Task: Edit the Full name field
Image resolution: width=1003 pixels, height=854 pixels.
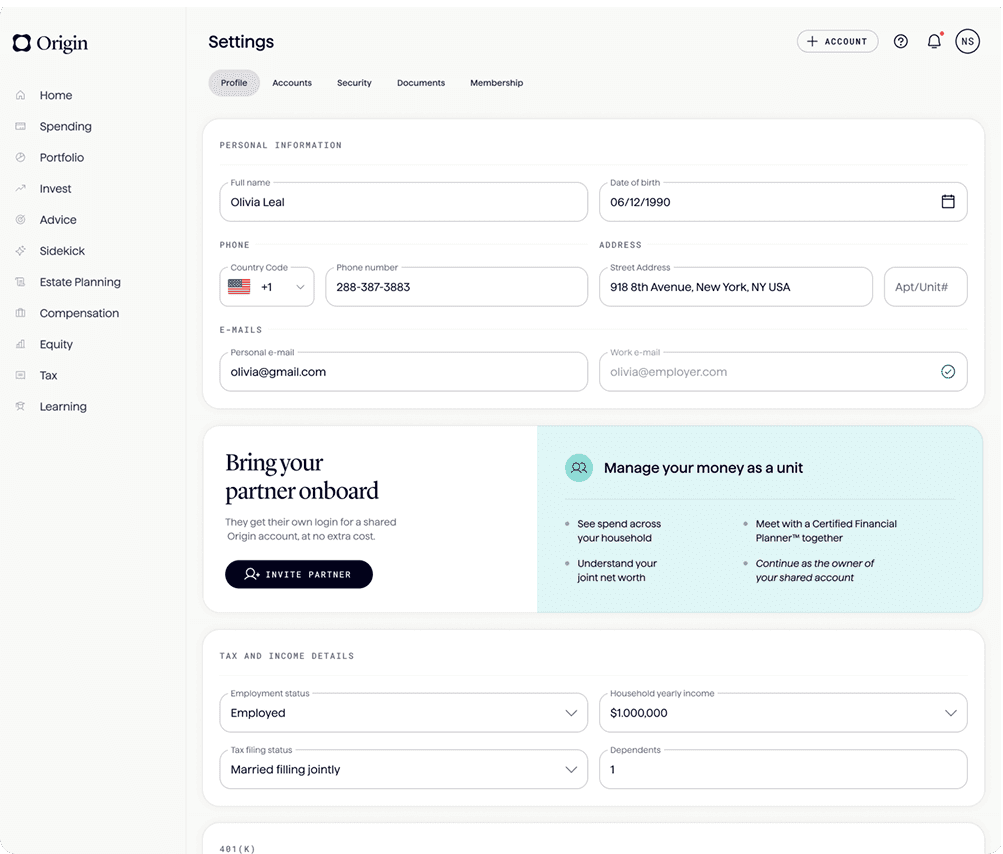Action: tap(404, 202)
